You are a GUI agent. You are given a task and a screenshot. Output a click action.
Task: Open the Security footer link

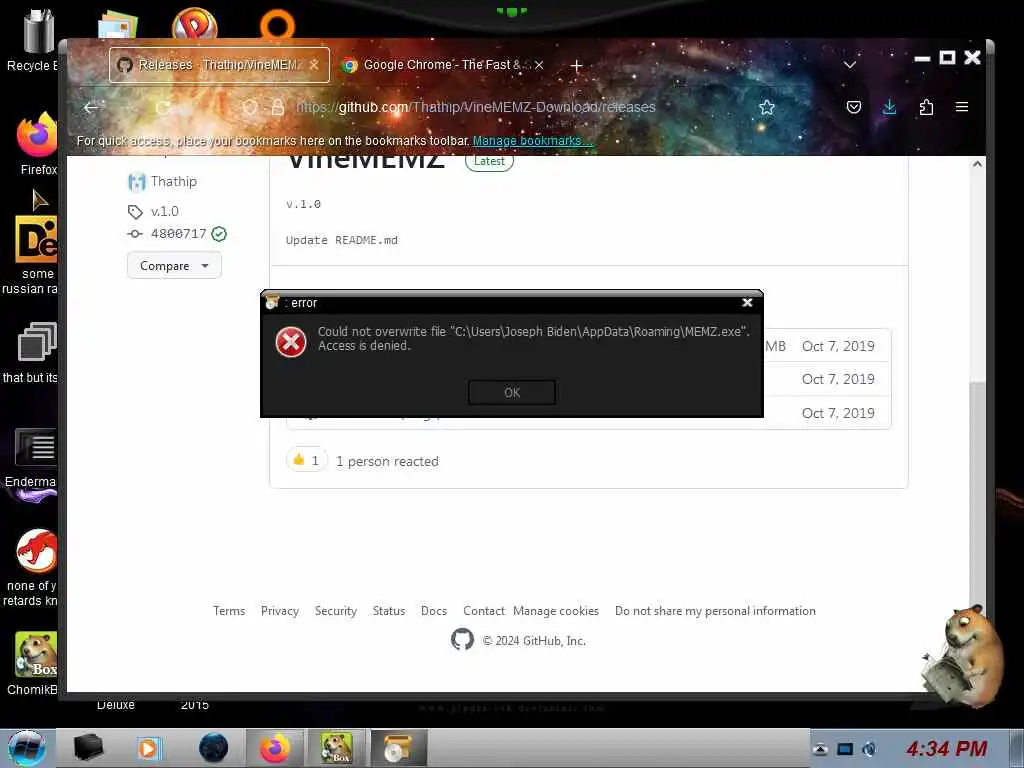[x=336, y=611]
